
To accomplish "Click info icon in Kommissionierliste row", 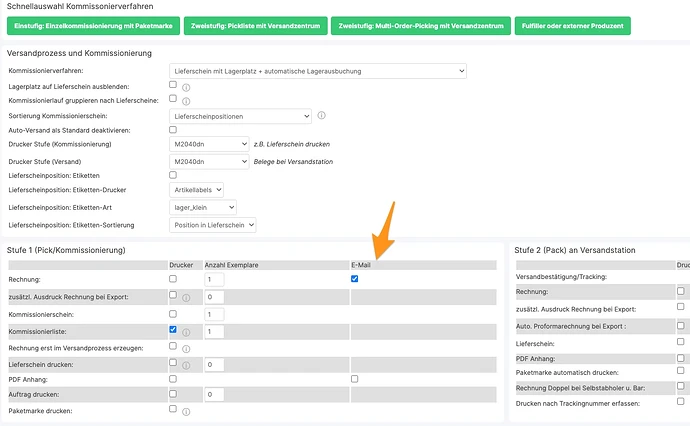I will pyautogui.click(x=186, y=332).
